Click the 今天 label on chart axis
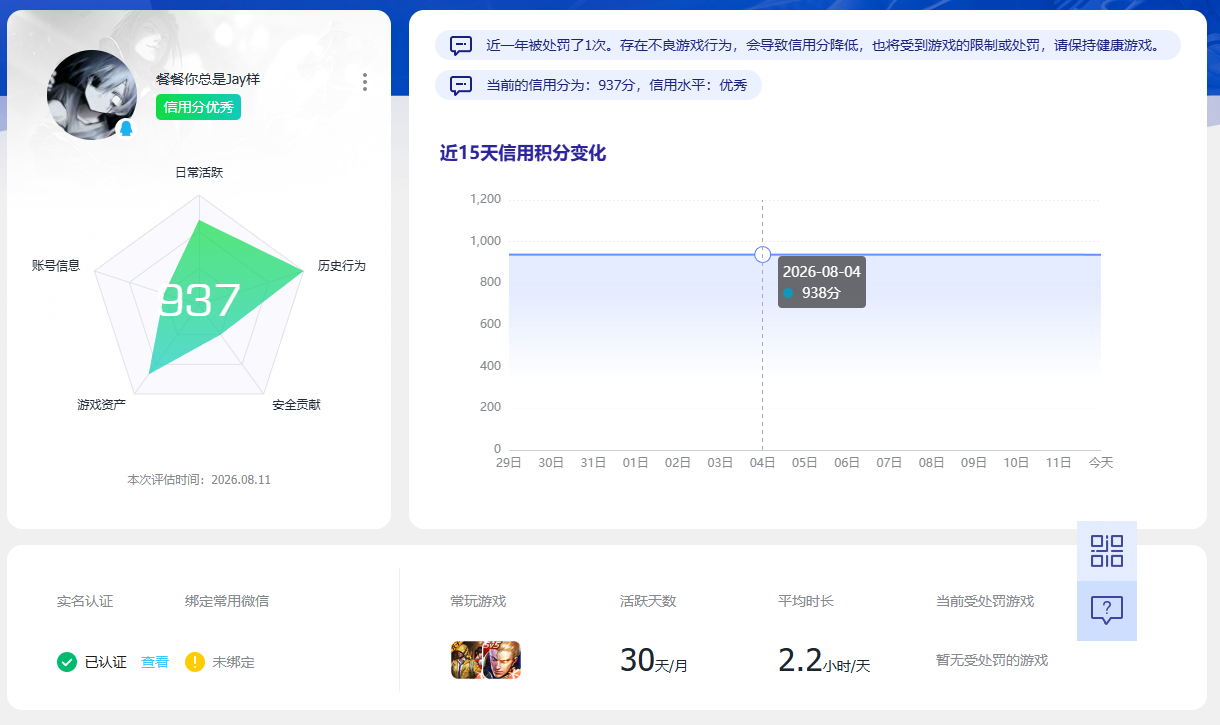The width and height of the screenshot is (1220, 725). click(1101, 463)
